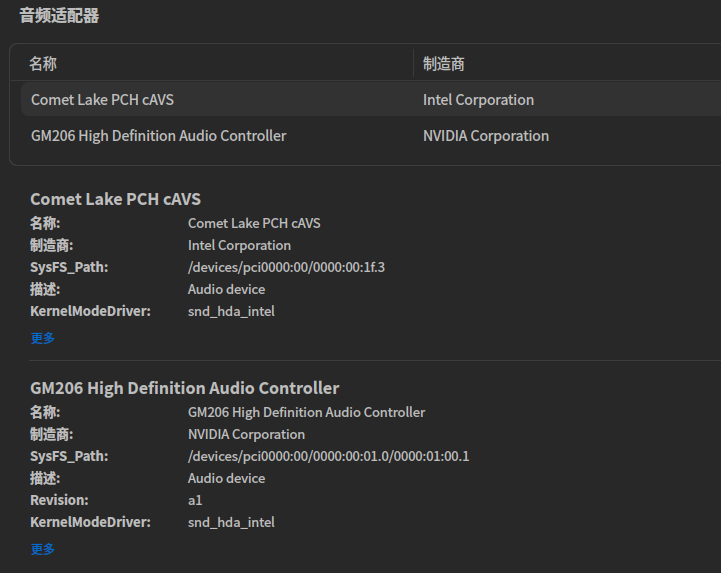Click SysFS_Path: label under GM206
The height and width of the screenshot is (573, 721).
[x=69, y=456]
